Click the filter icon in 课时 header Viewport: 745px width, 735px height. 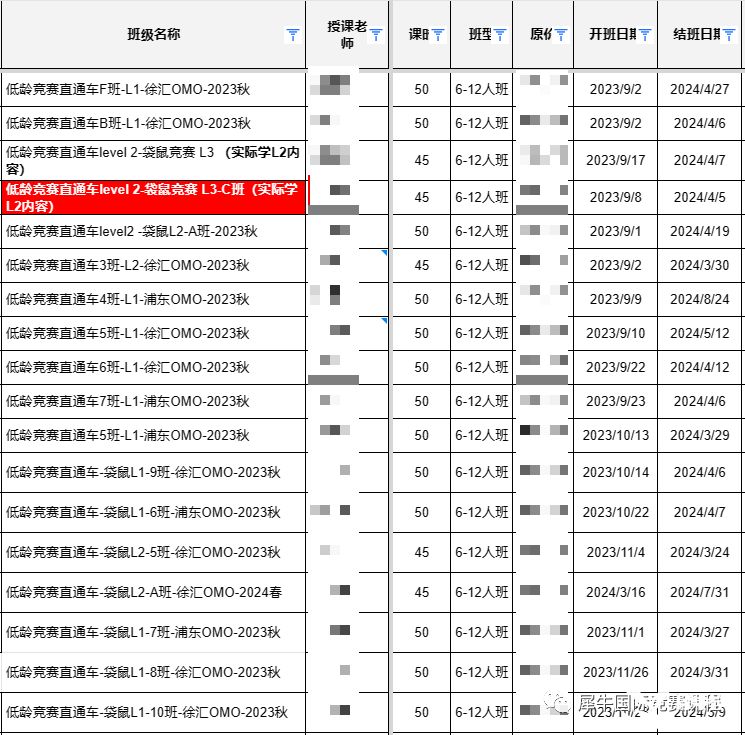point(438,35)
